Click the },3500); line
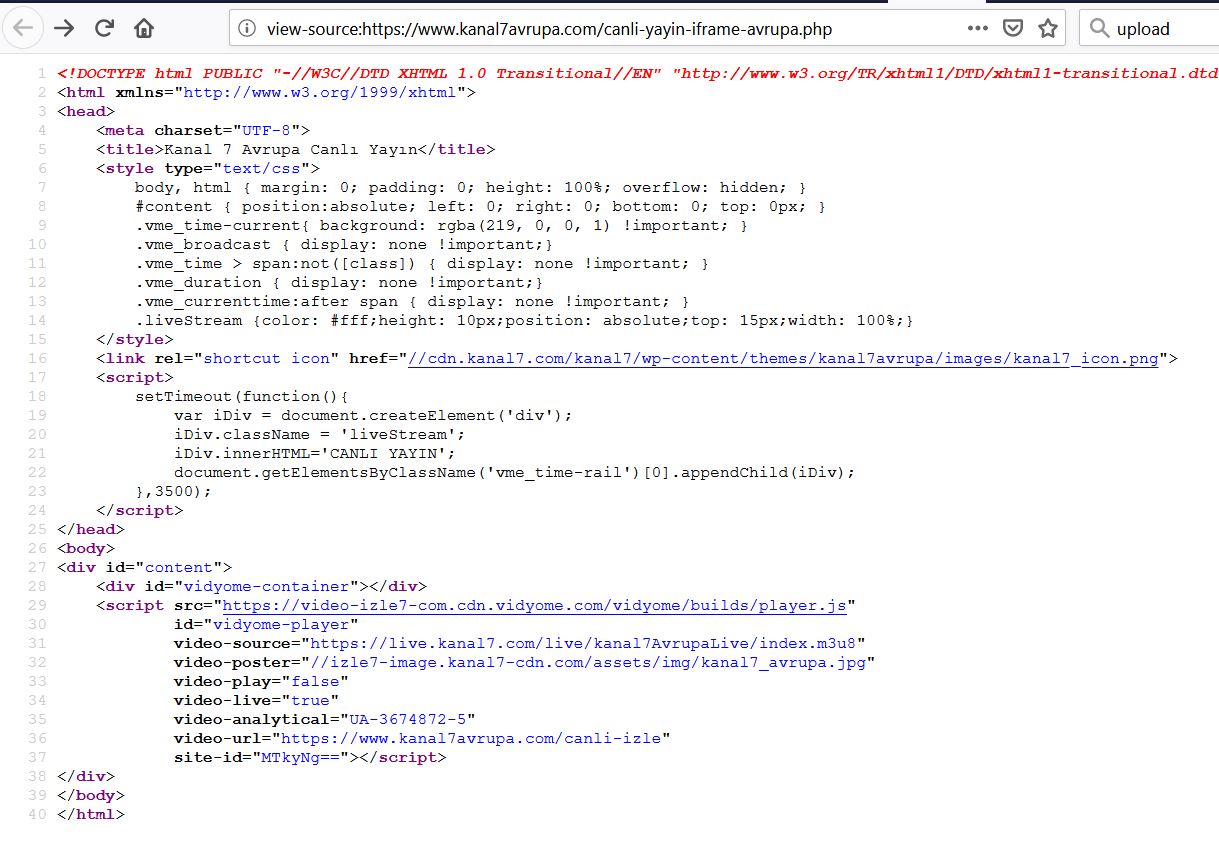1219x859 pixels. coord(174,491)
